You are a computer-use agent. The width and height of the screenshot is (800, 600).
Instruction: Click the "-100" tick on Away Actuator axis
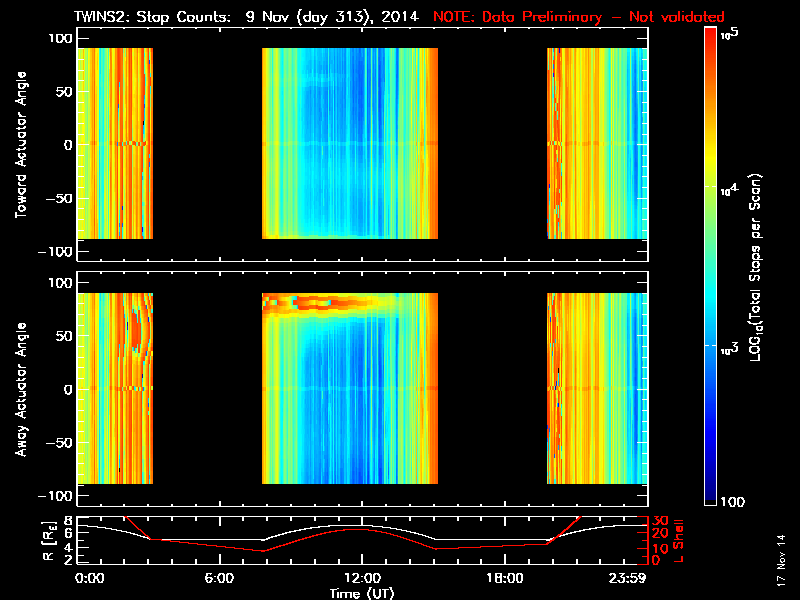55,496
